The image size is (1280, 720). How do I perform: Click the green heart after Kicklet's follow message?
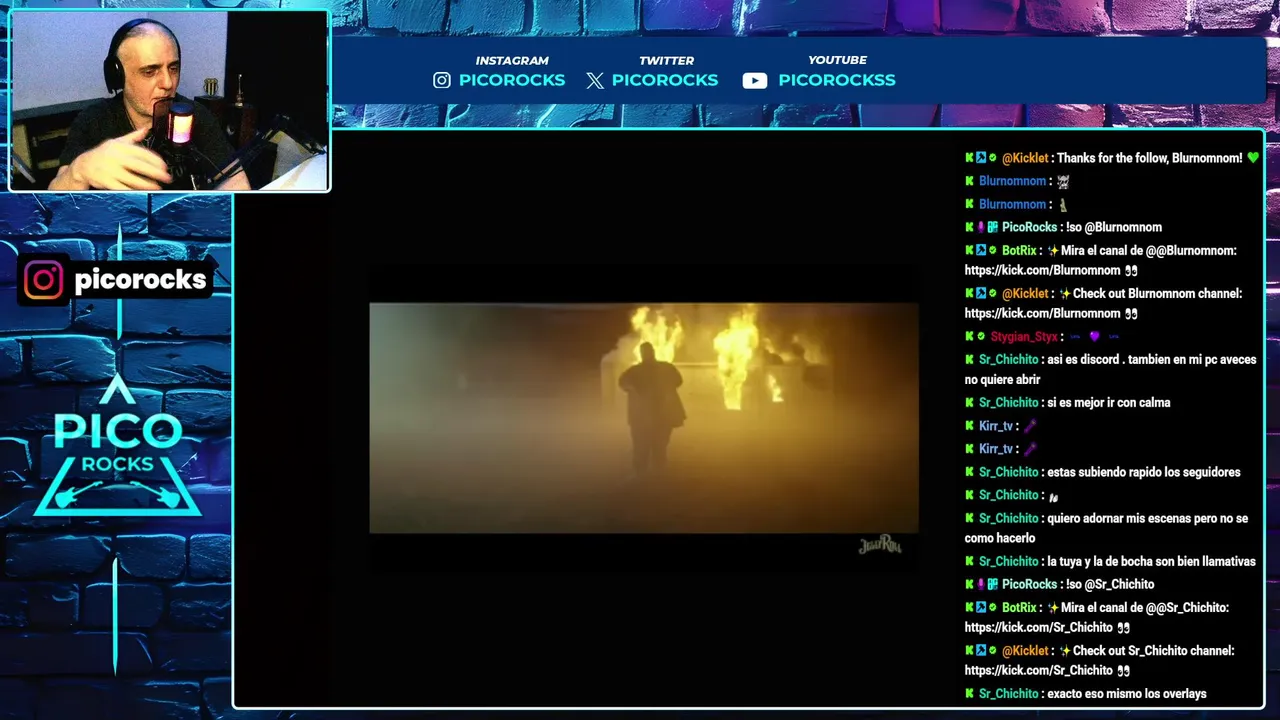1253,158
